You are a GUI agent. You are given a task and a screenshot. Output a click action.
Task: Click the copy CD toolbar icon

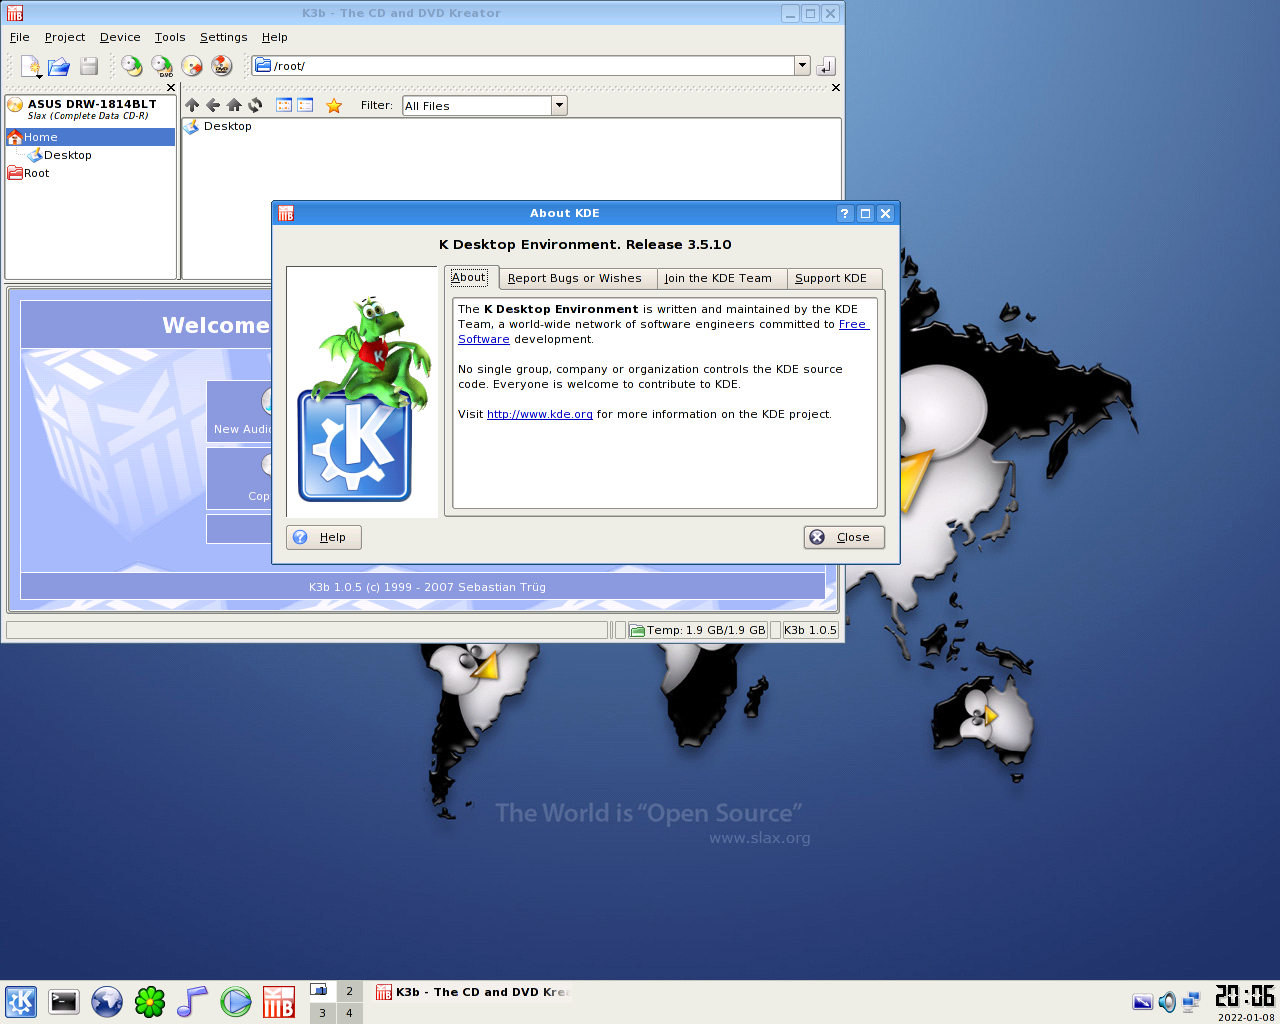pyautogui.click(x=132, y=66)
